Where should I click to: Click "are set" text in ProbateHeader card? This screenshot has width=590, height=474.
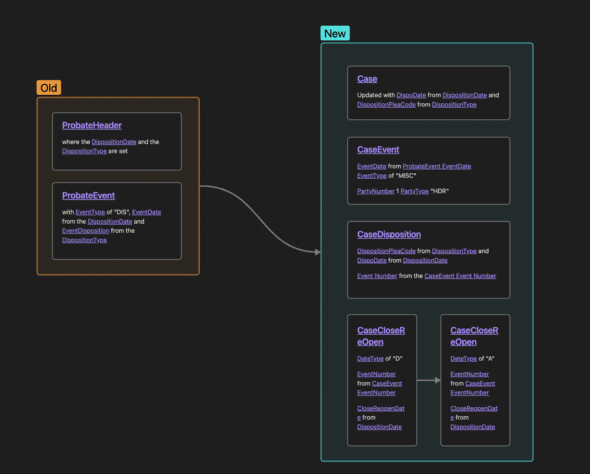tap(118, 151)
